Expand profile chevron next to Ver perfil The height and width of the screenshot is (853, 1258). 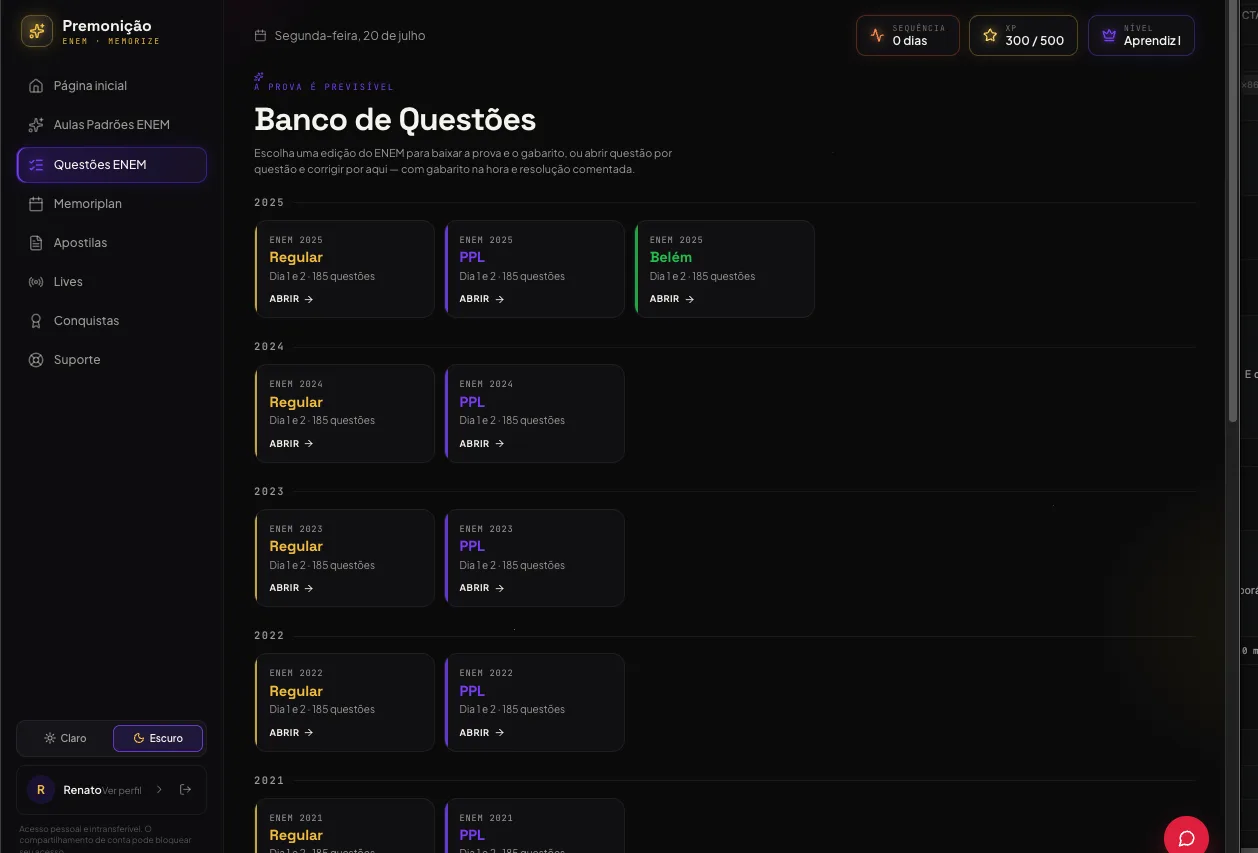[x=159, y=790]
